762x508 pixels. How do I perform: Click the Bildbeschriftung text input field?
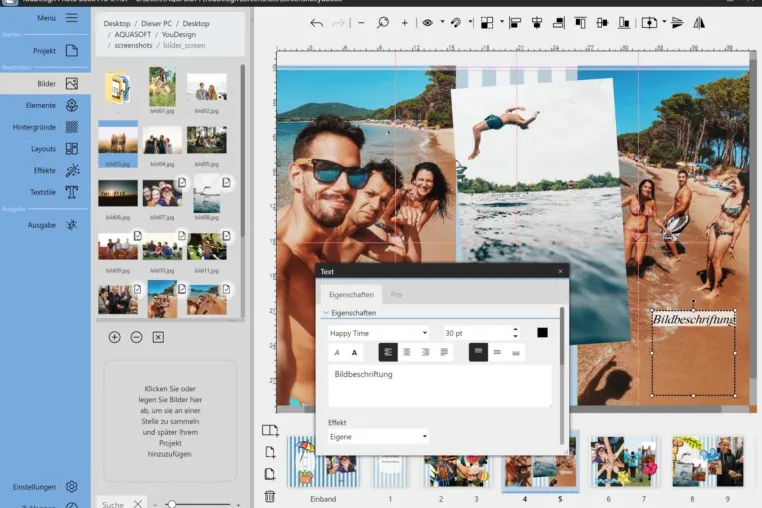pos(440,386)
